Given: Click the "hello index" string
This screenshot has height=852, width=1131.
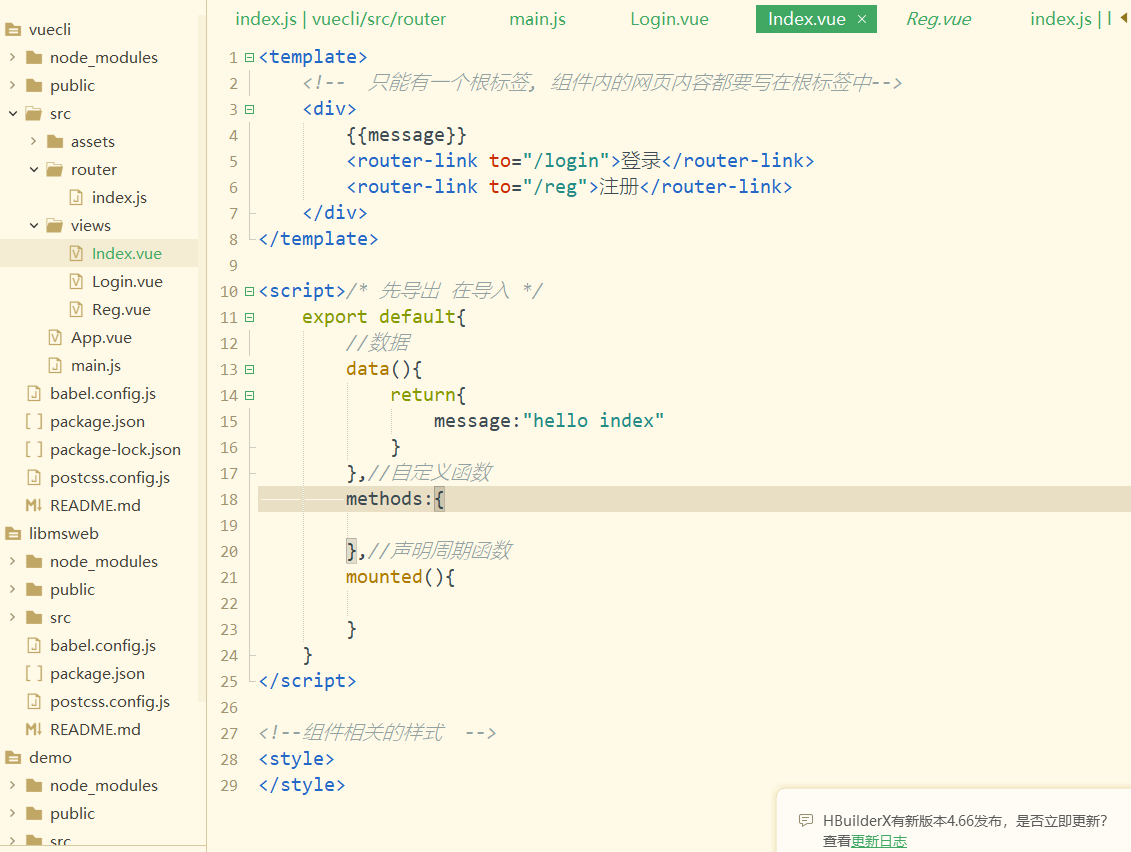Looking at the screenshot, I should [x=593, y=421].
